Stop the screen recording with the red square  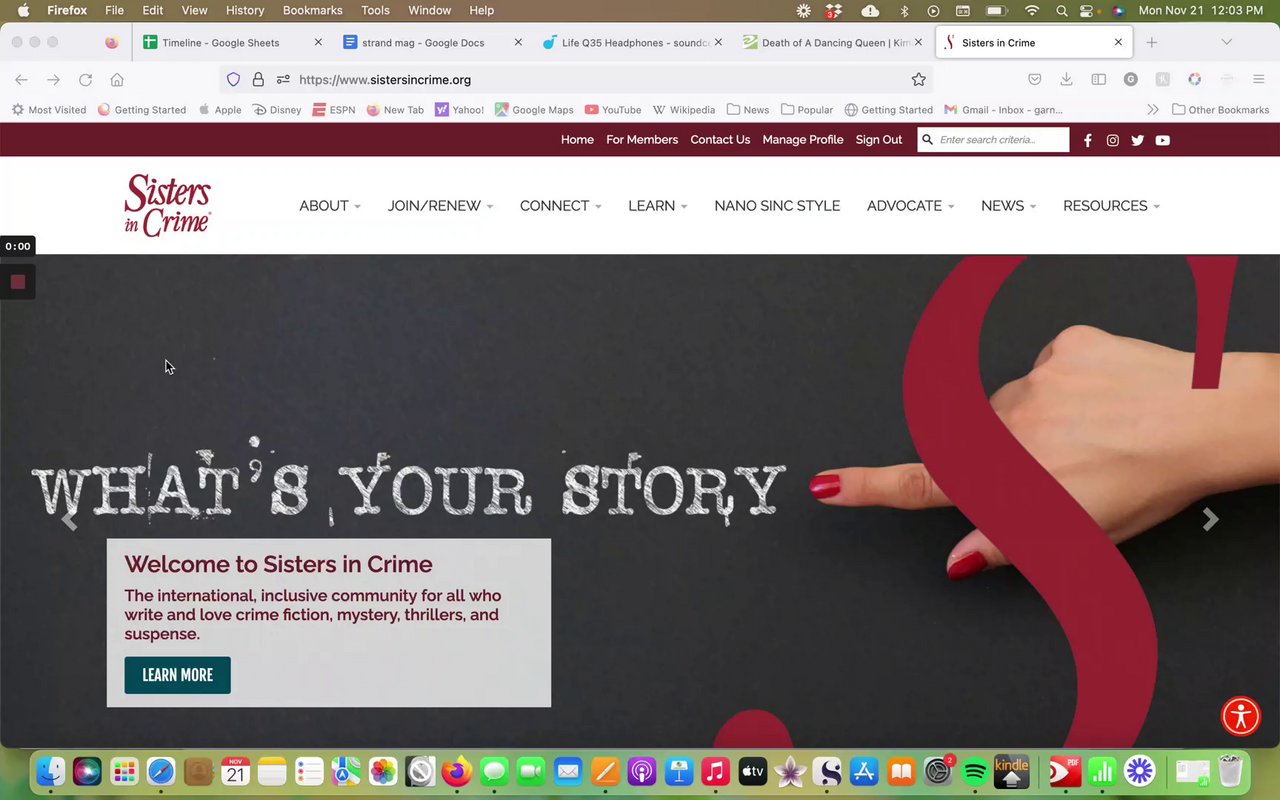click(17, 282)
